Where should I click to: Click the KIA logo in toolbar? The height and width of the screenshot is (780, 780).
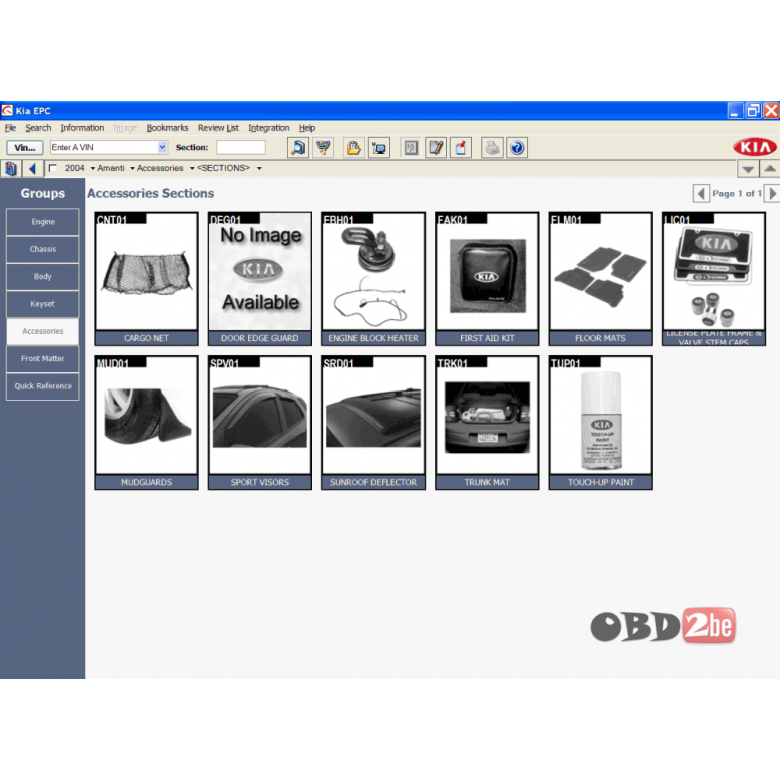754,147
